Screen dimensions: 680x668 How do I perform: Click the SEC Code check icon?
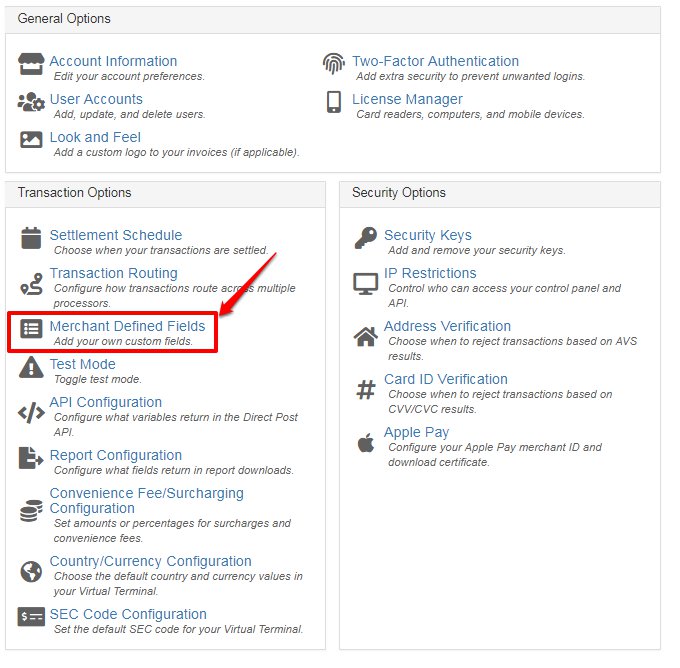click(x=31, y=617)
